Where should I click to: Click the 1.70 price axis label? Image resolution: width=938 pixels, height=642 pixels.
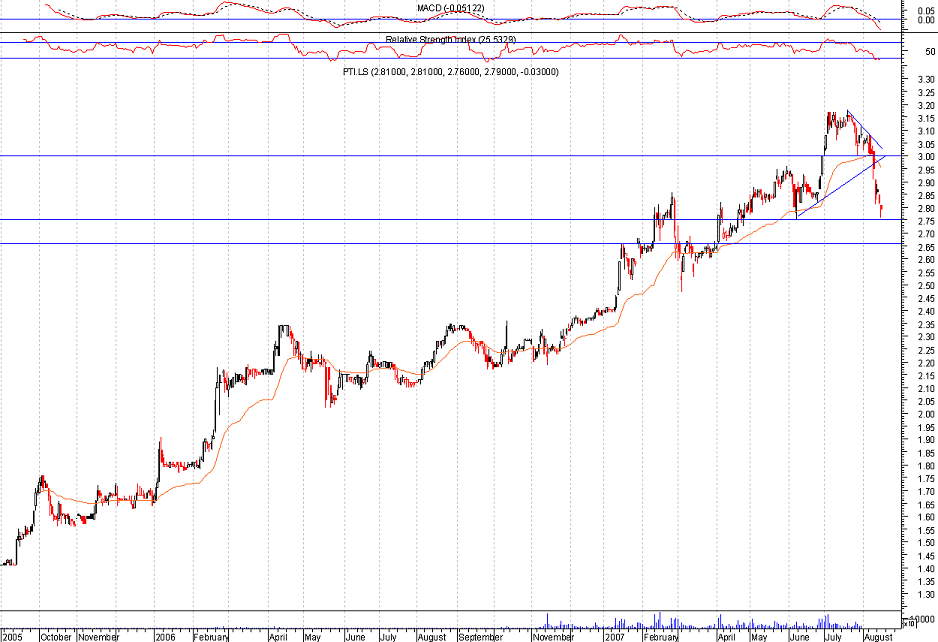(x=925, y=491)
